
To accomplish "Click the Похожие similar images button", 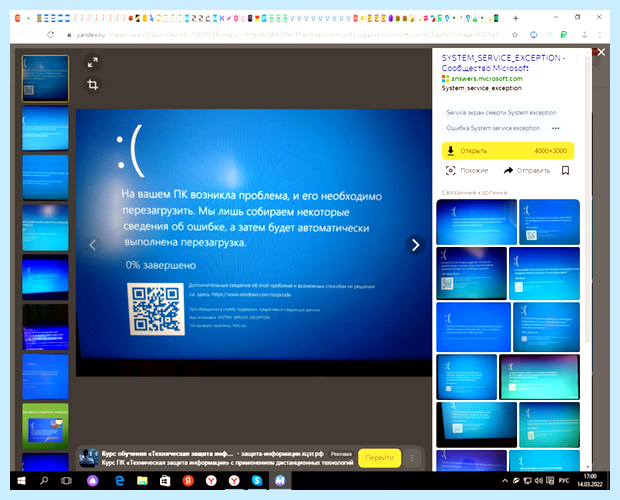I will tap(467, 170).
